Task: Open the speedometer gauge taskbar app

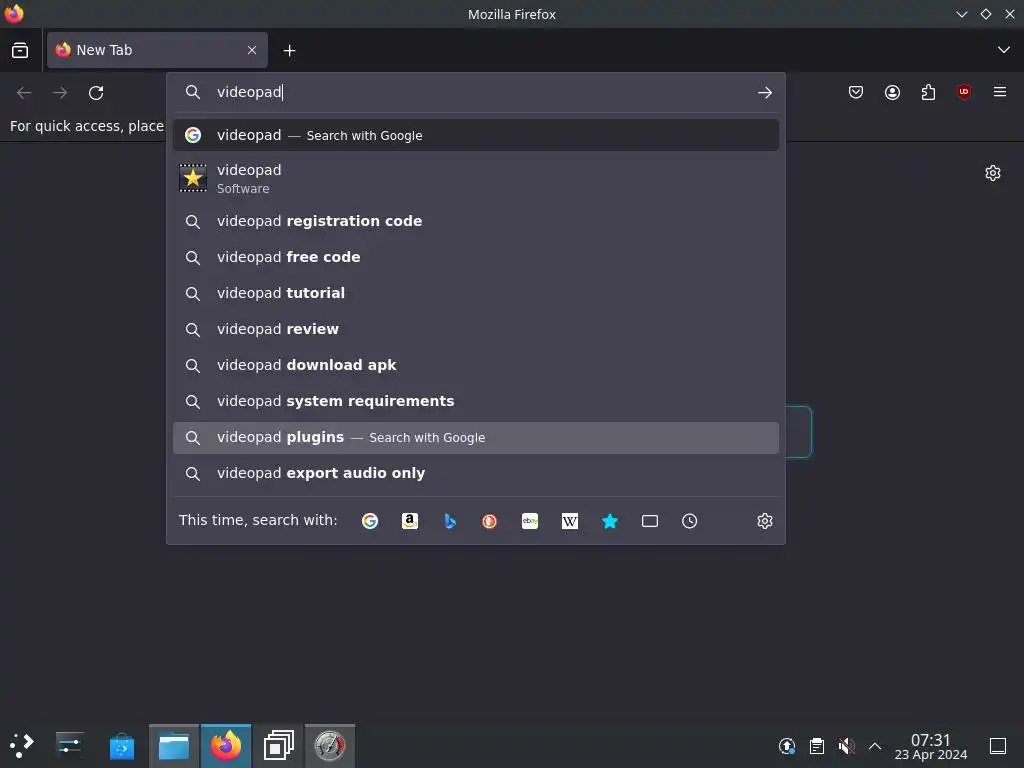Action: [x=330, y=745]
